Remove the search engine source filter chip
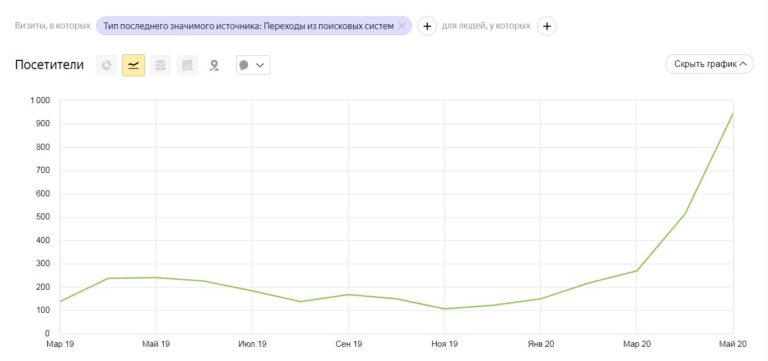The image size is (768, 361). (x=402, y=26)
